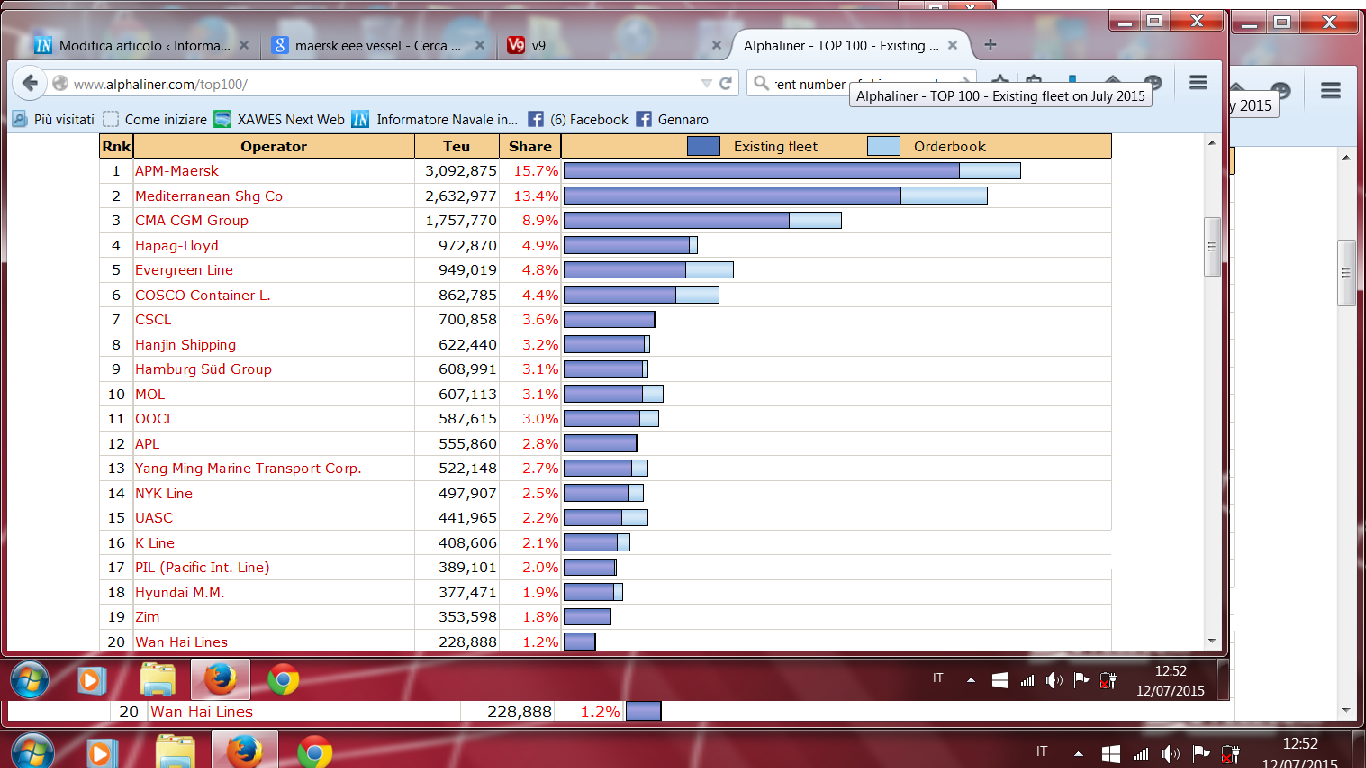Viewport: 1366px width, 768px height.
Task: Close the maersk eee vessel tab
Action: (481, 46)
